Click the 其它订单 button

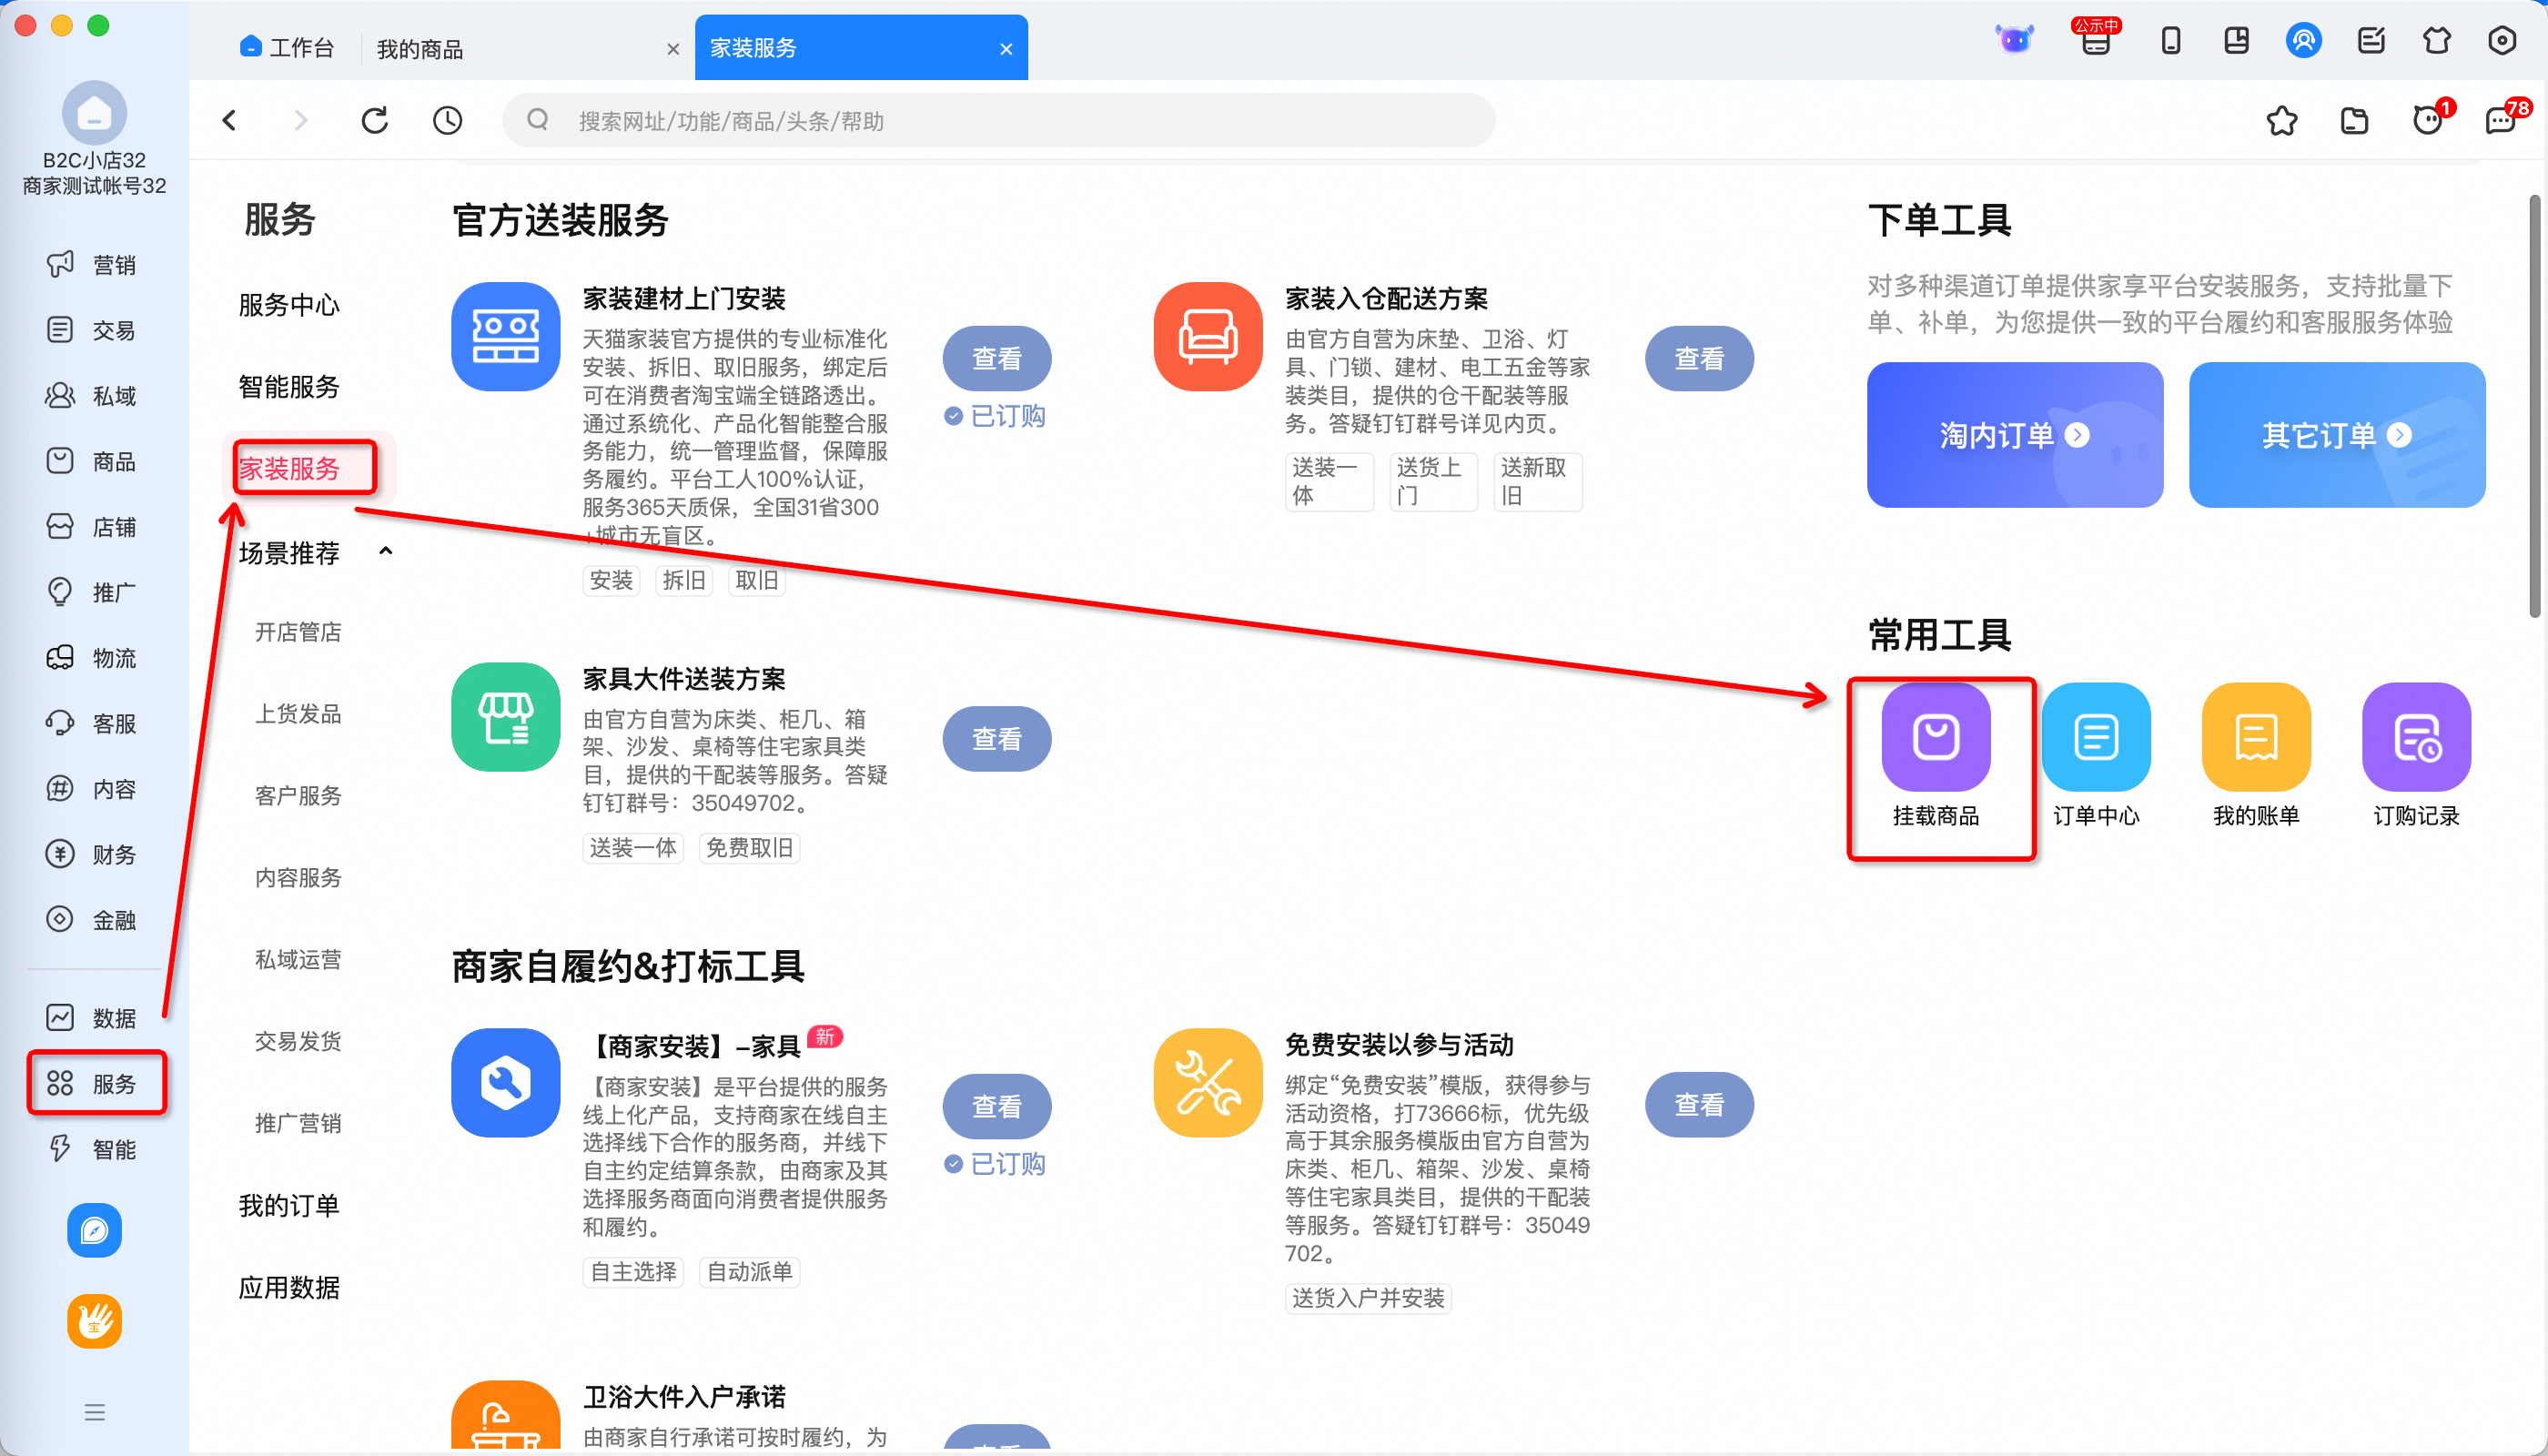pos(2336,435)
